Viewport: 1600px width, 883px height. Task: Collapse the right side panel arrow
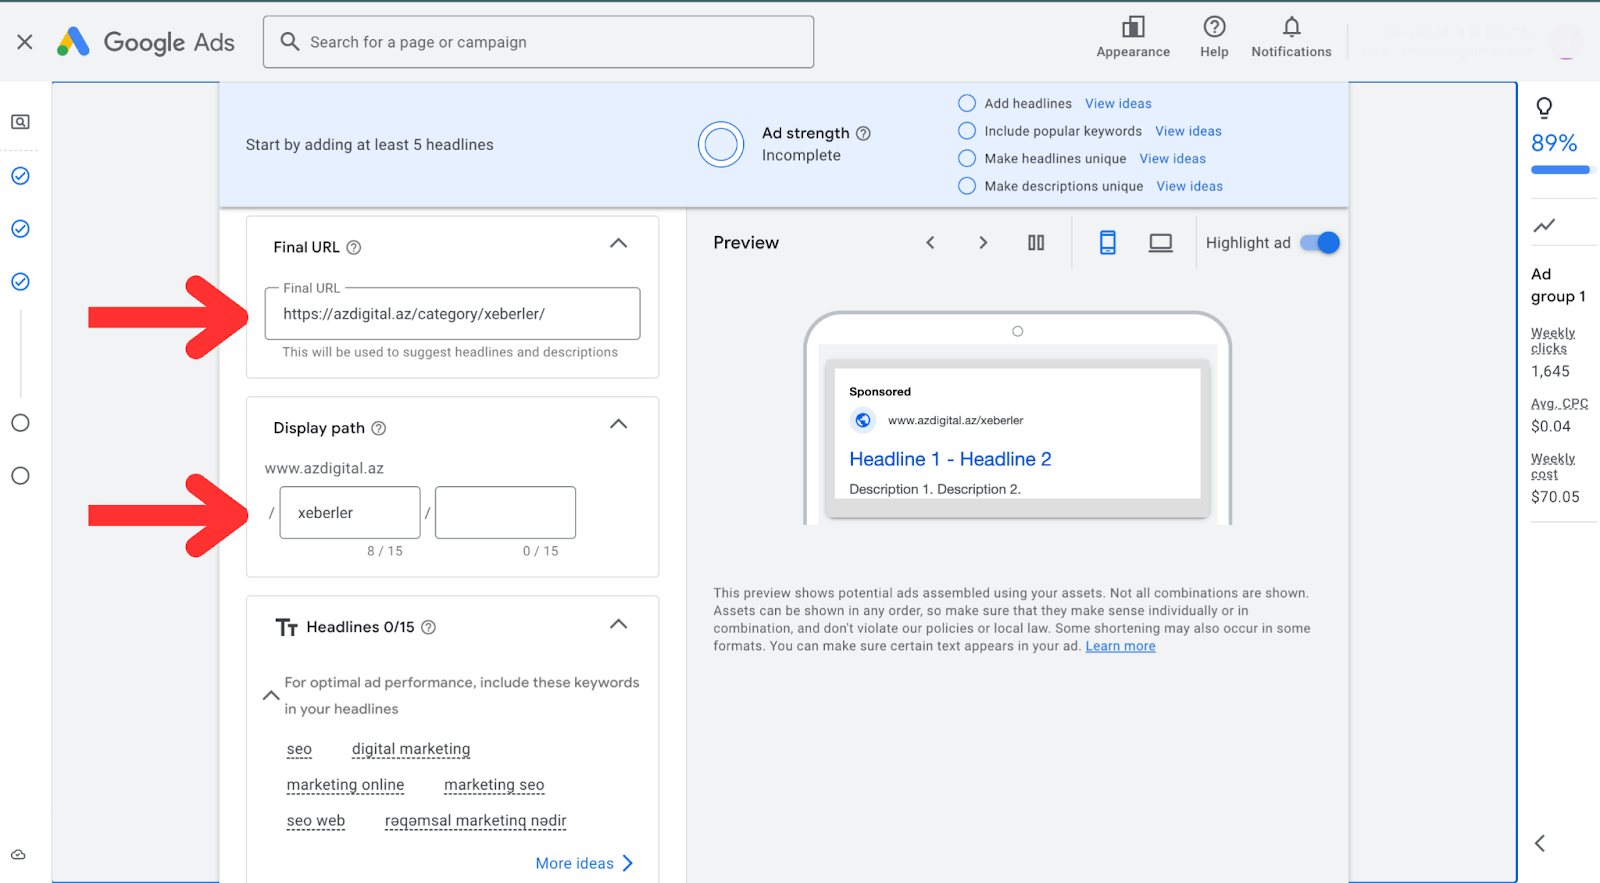[1540, 843]
